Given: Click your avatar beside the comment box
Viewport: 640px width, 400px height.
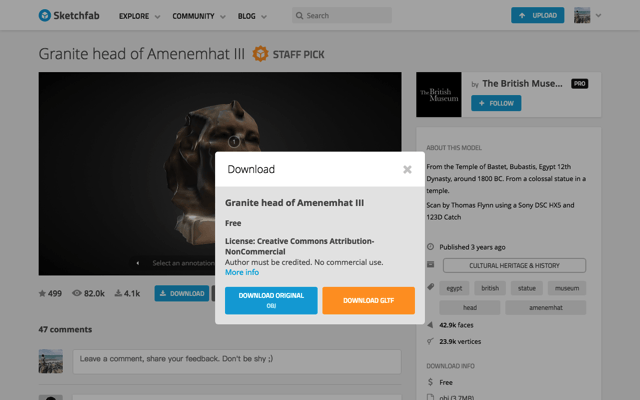Looking at the screenshot, I should (x=51, y=361).
